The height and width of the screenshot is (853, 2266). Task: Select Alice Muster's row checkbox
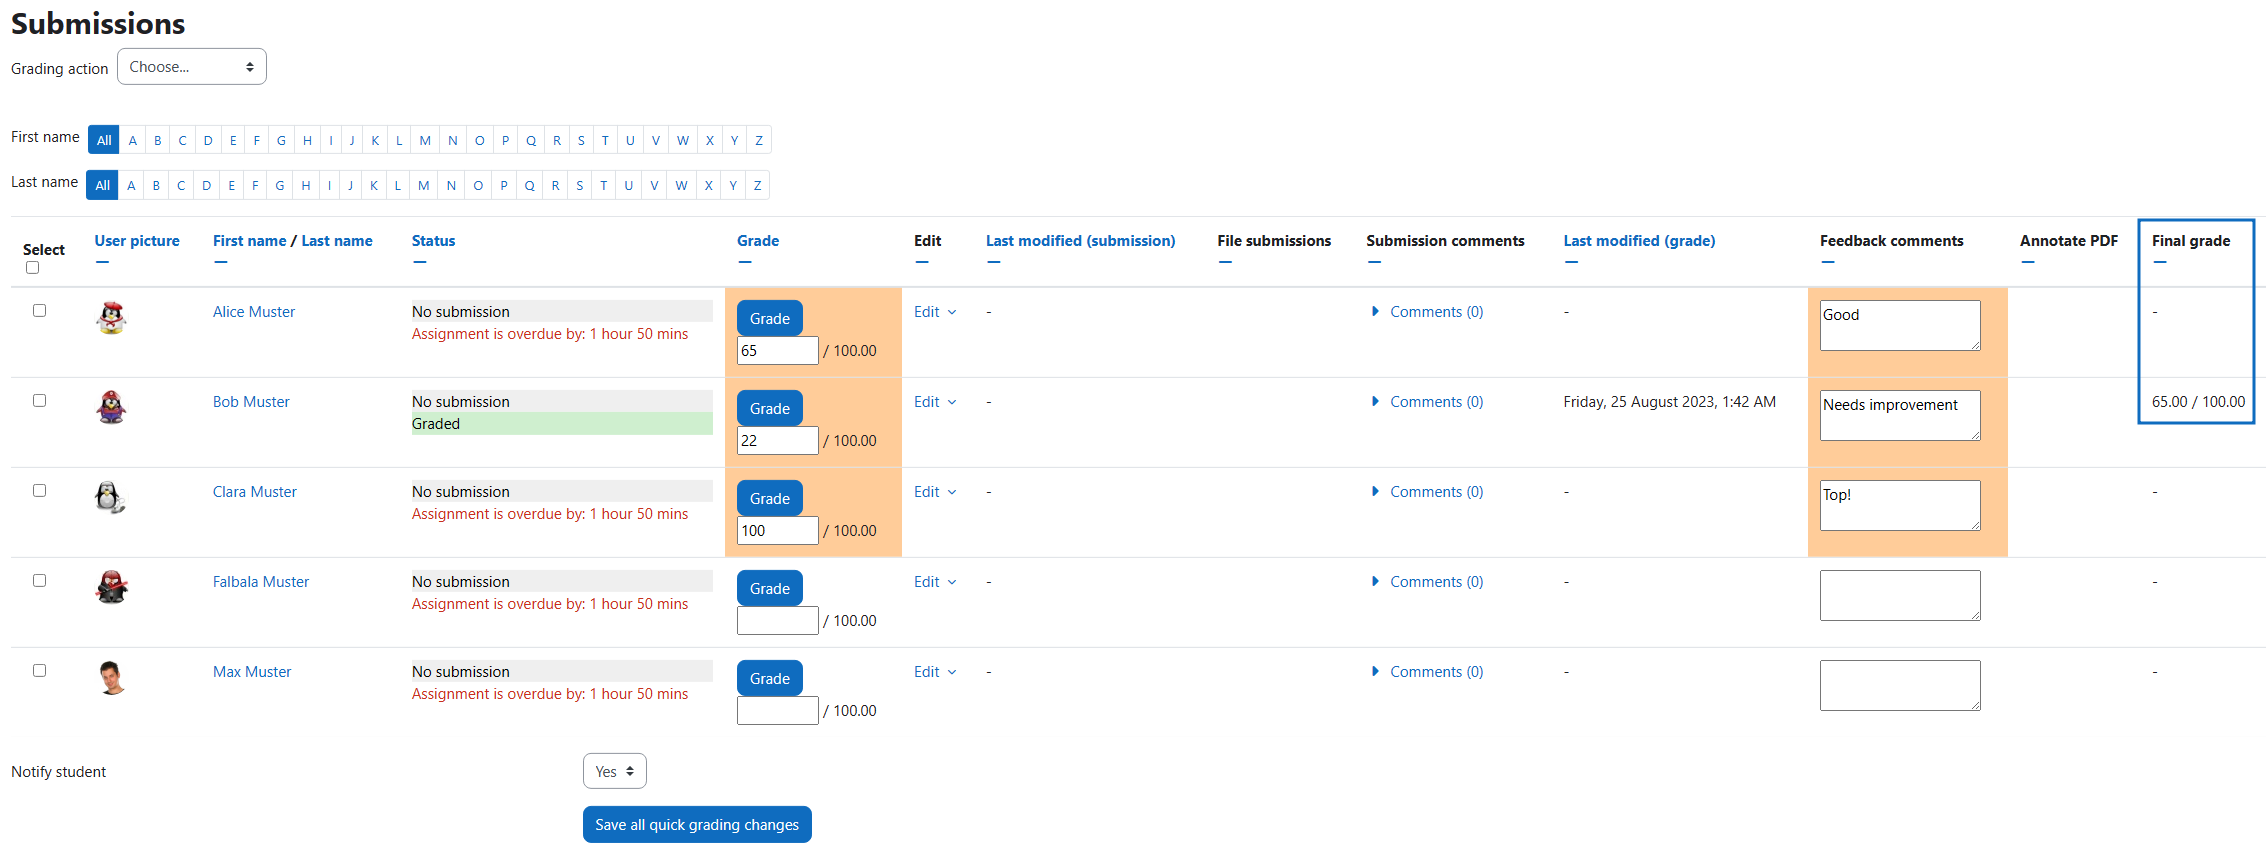pos(39,310)
